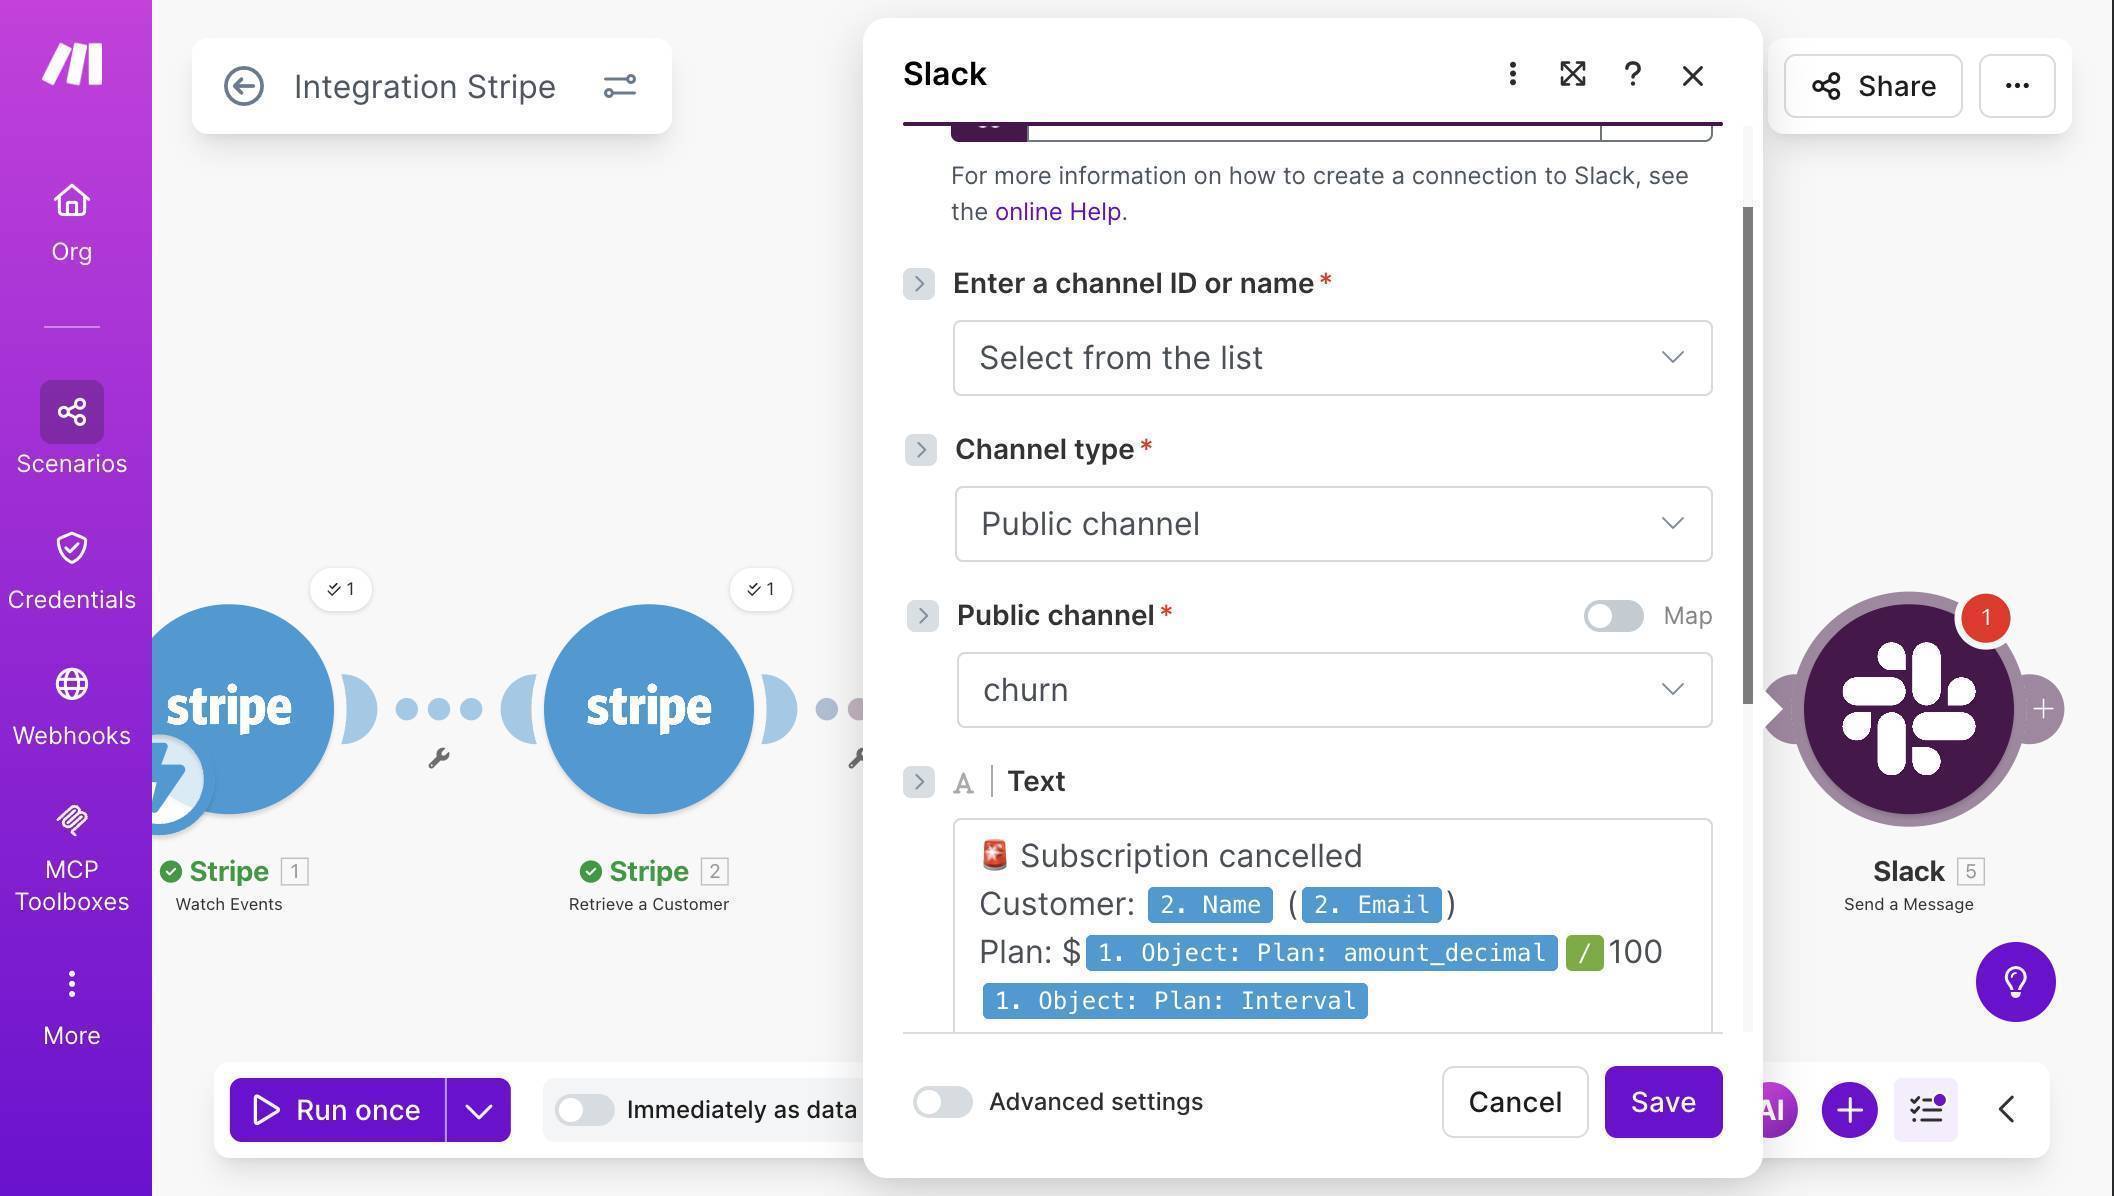Expand the Slack panel to fullscreen
Viewport: 2114px width, 1196px height.
point(1572,74)
